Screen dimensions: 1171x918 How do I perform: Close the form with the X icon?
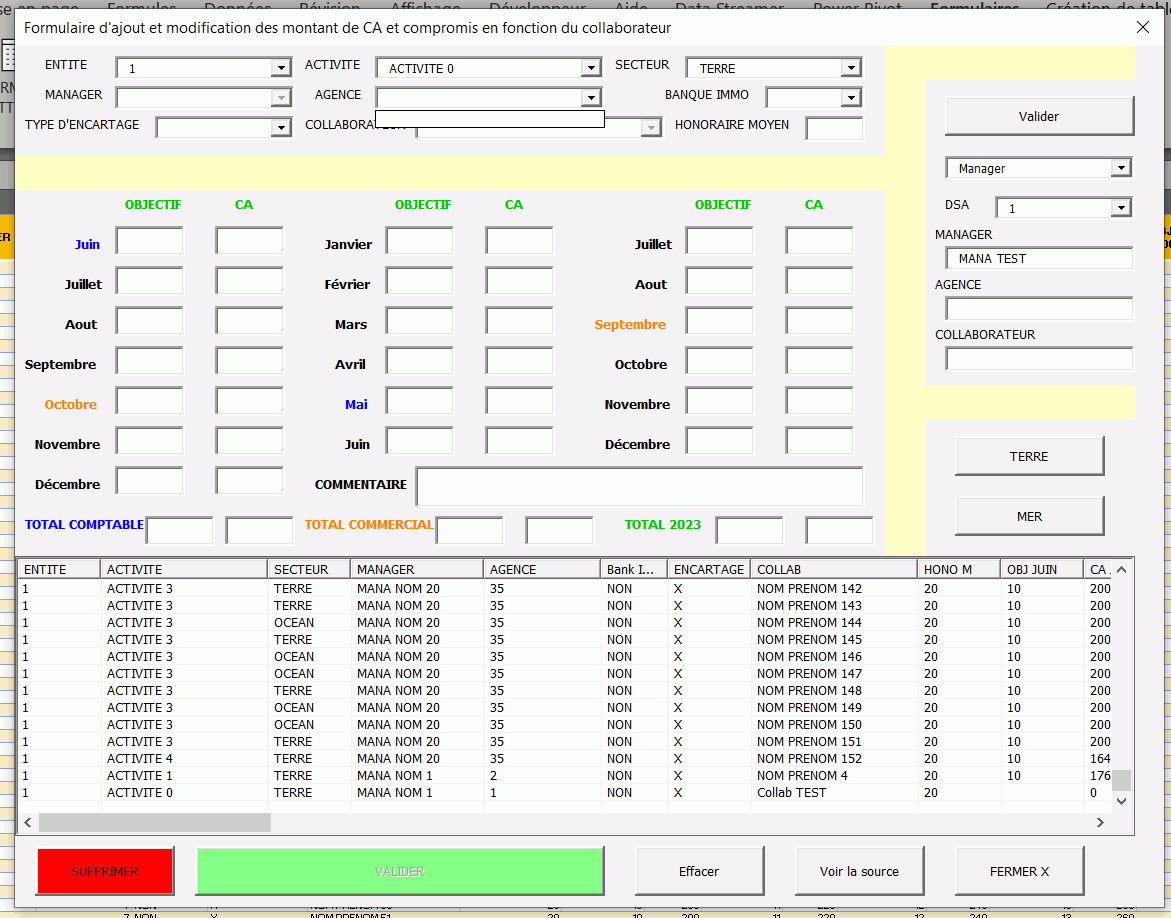pyautogui.click(x=1142, y=27)
